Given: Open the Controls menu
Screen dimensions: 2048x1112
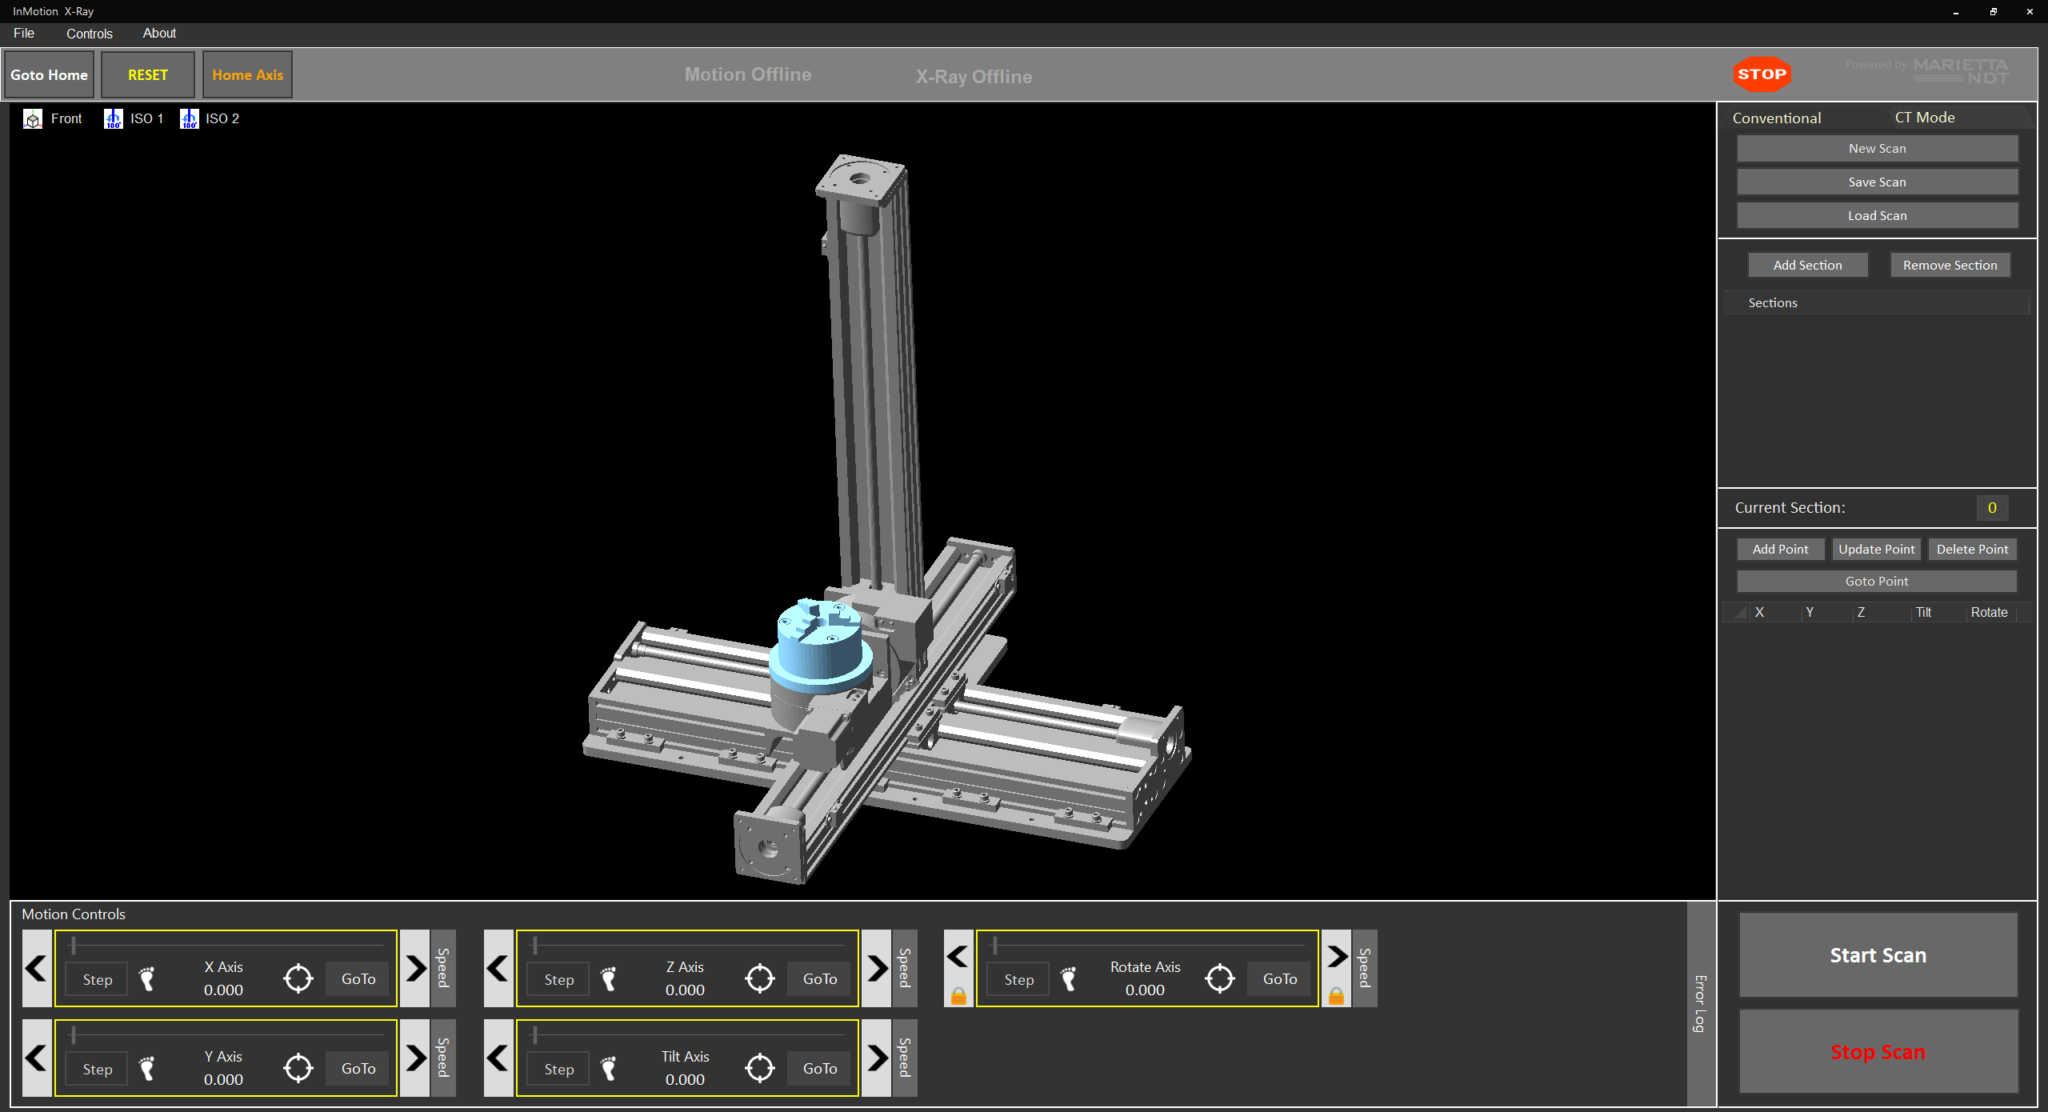Looking at the screenshot, I should [x=89, y=33].
